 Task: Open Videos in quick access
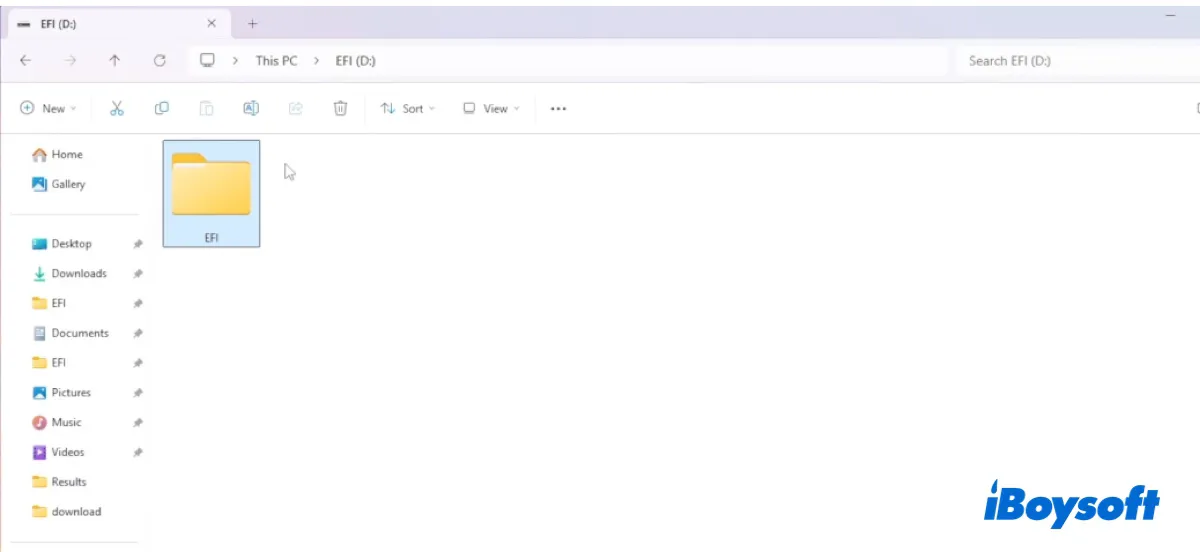pos(58,452)
